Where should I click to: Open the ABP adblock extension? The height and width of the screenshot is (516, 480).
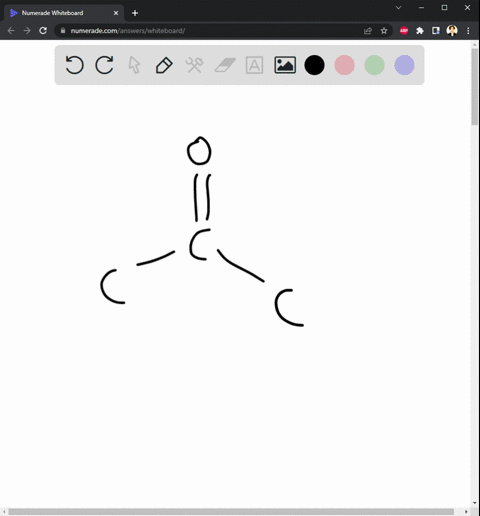(404, 31)
